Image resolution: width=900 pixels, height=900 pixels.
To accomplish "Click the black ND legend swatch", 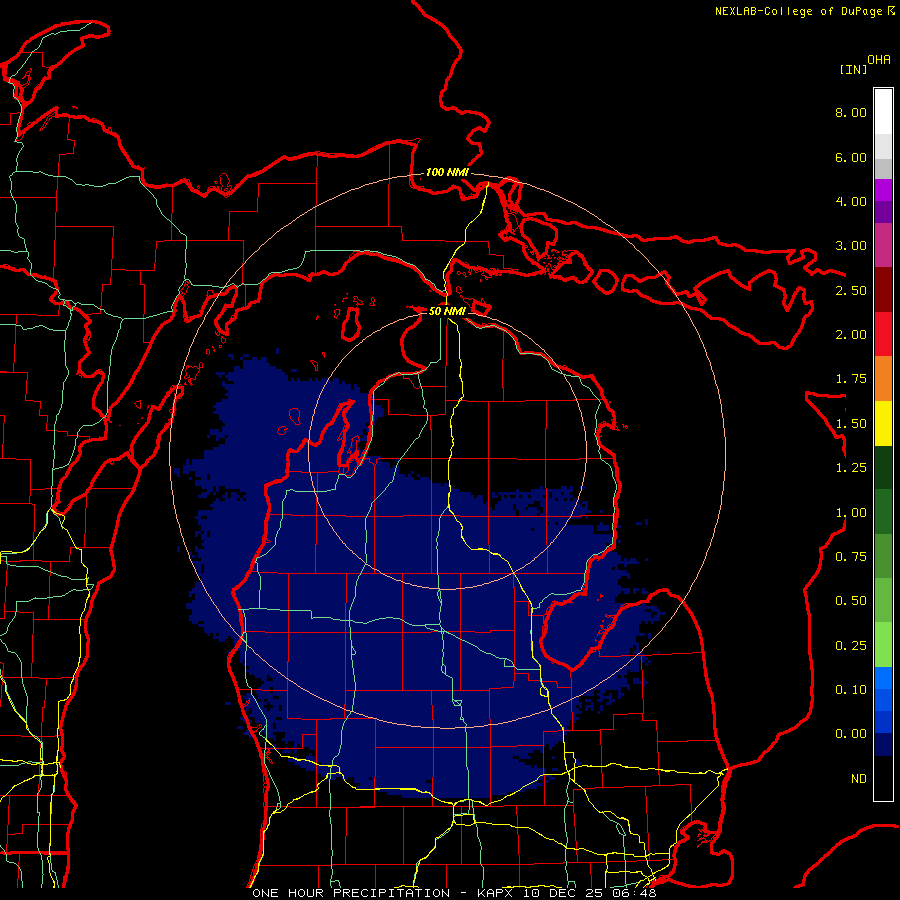I will pyautogui.click(x=883, y=778).
